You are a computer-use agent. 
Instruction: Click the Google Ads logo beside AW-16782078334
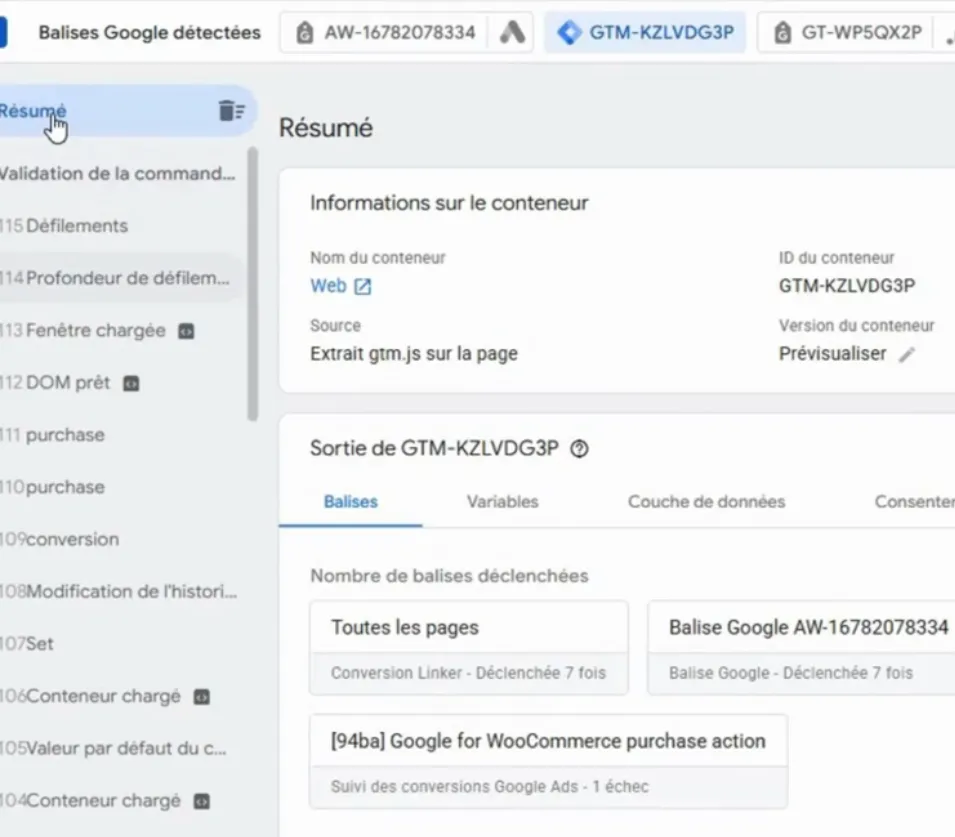[513, 32]
